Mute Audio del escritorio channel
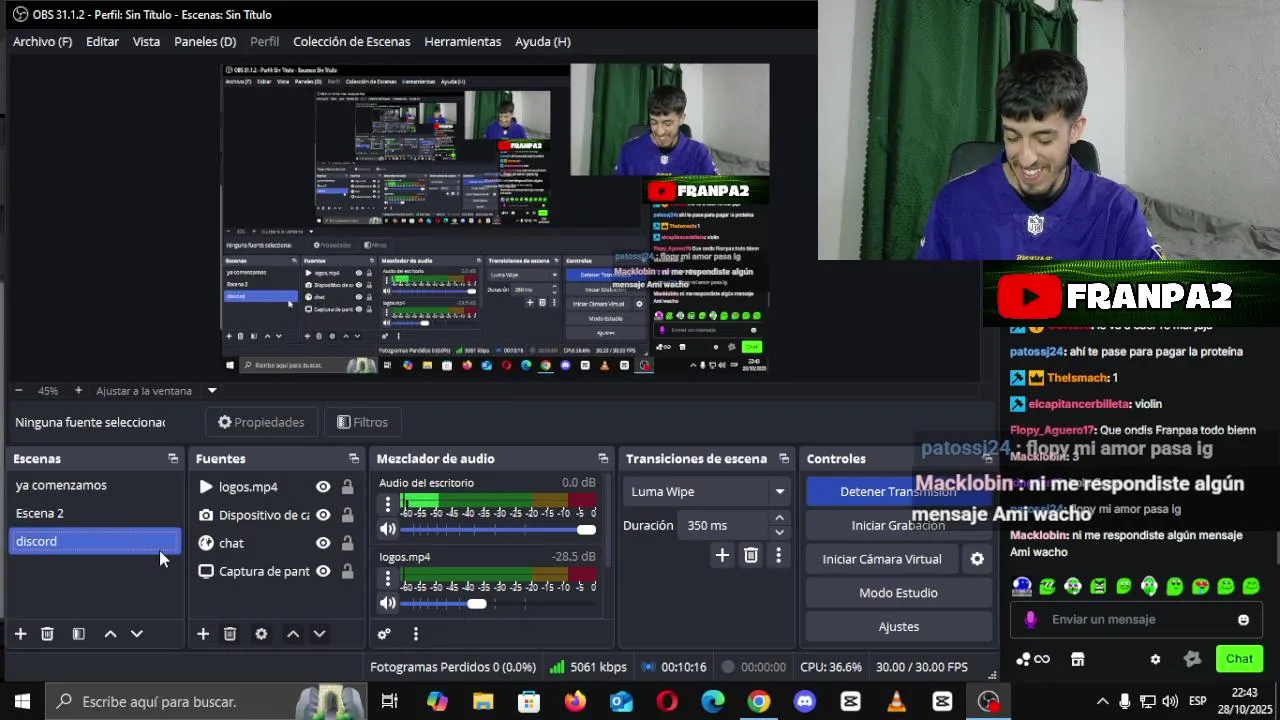The width and height of the screenshot is (1280, 720). click(x=388, y=529)
